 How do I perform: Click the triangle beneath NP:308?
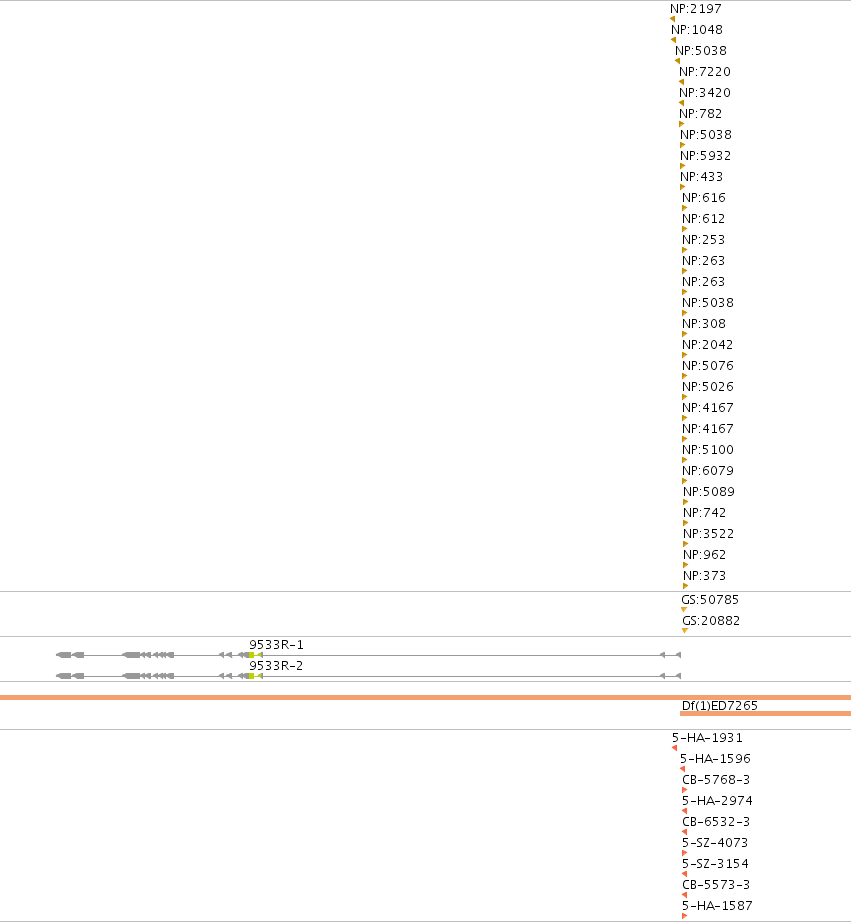coord(685,334)
